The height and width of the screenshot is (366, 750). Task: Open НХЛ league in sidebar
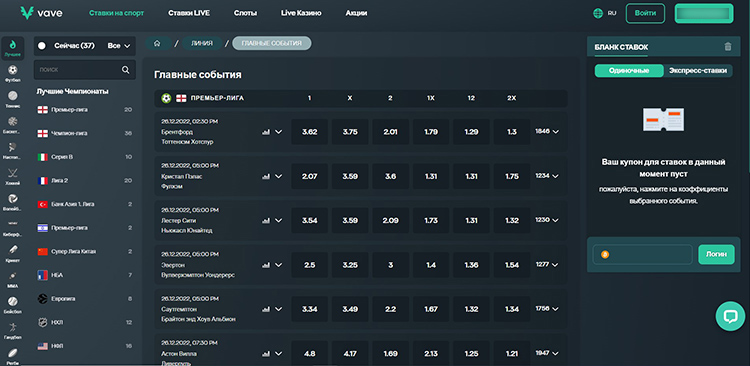coord(84,322)
